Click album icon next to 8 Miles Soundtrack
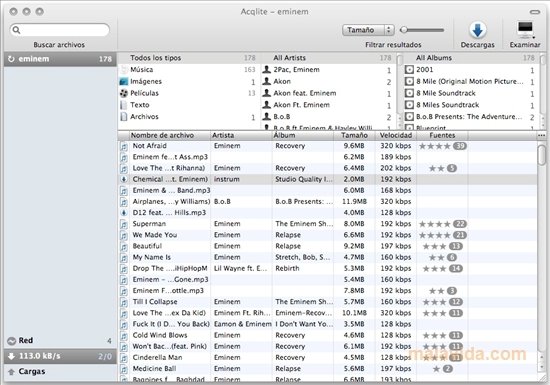Viewport: 550px width, 385px height. [x=409, y=105]
